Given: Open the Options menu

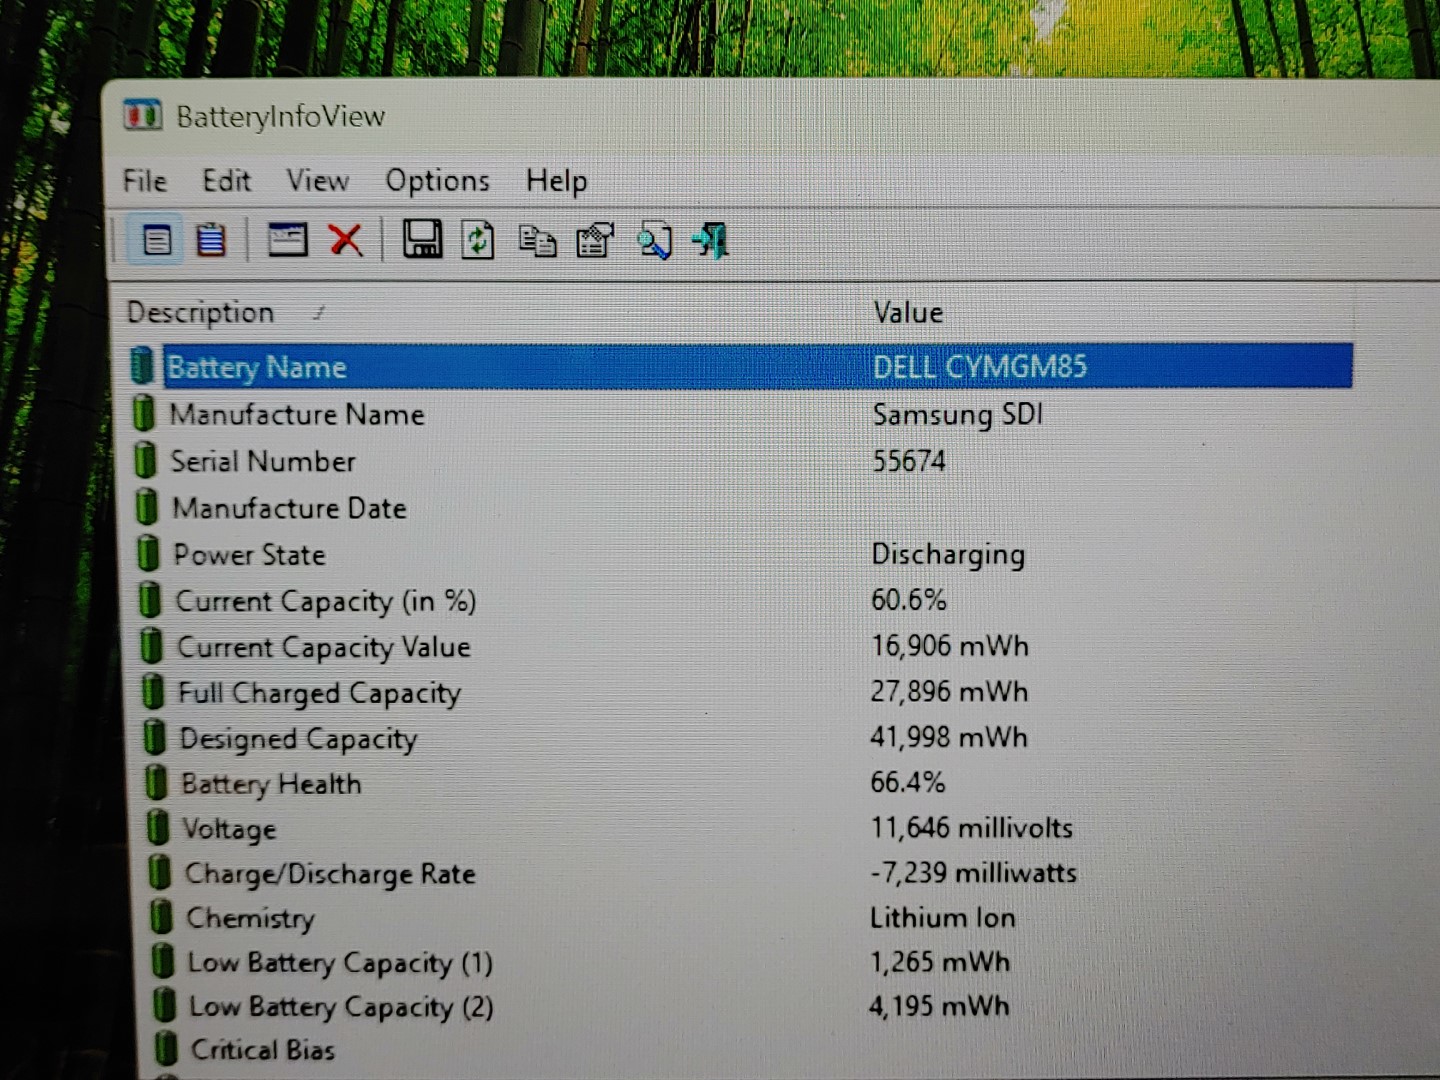Looking at the screenshot, I should tap(437, 181).
